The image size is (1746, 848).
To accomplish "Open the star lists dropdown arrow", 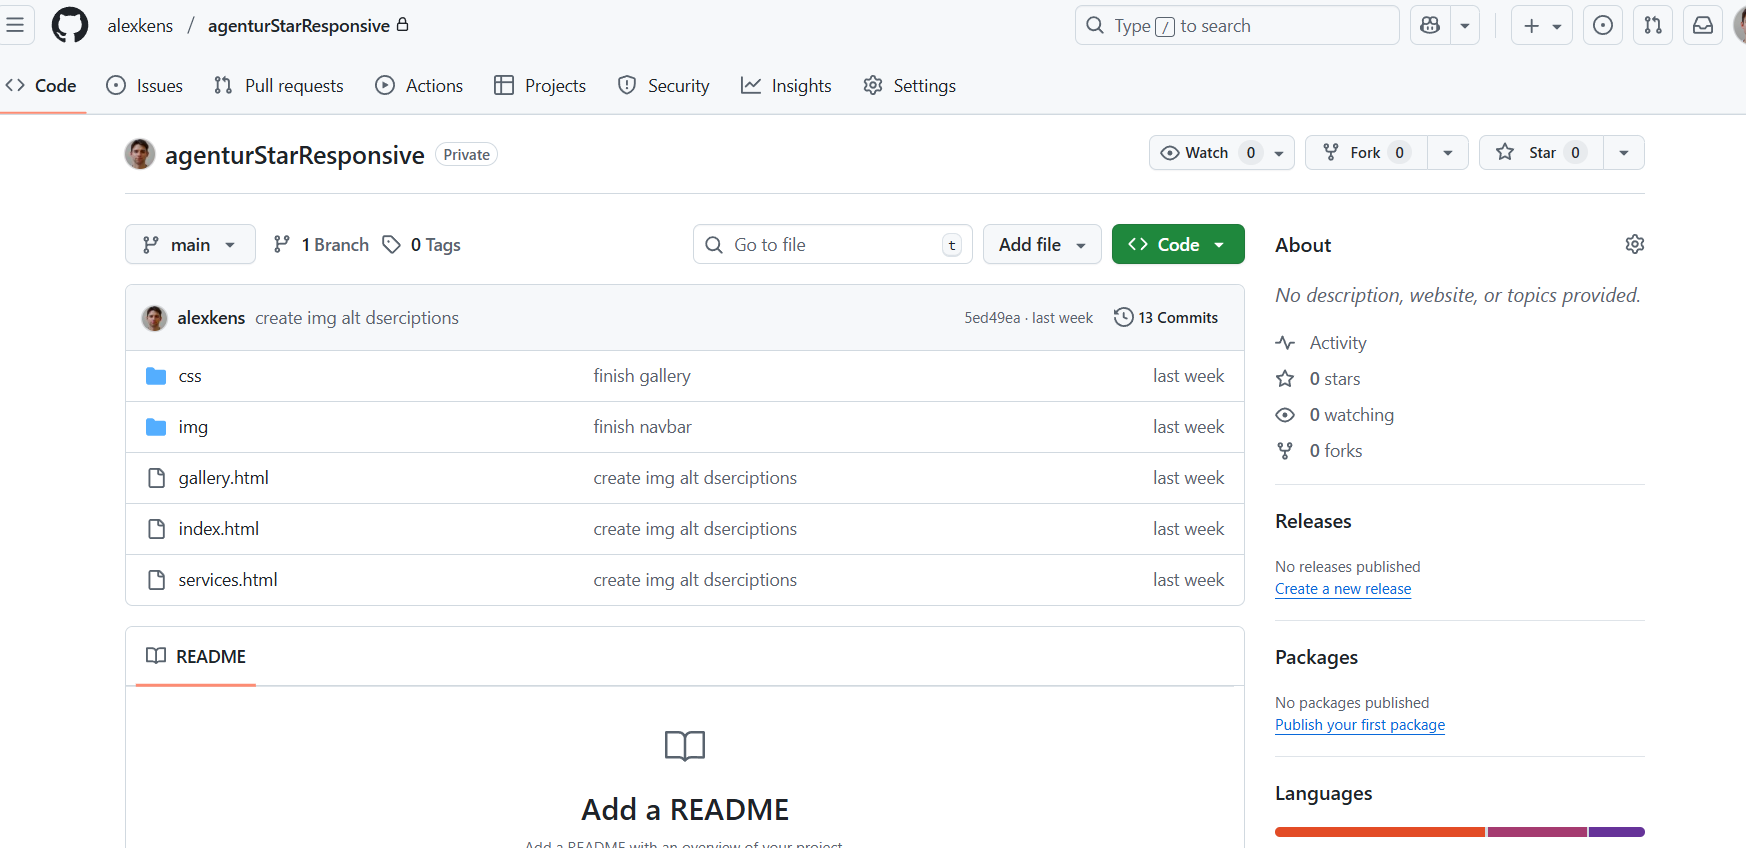I will [x=1624, y=152].
